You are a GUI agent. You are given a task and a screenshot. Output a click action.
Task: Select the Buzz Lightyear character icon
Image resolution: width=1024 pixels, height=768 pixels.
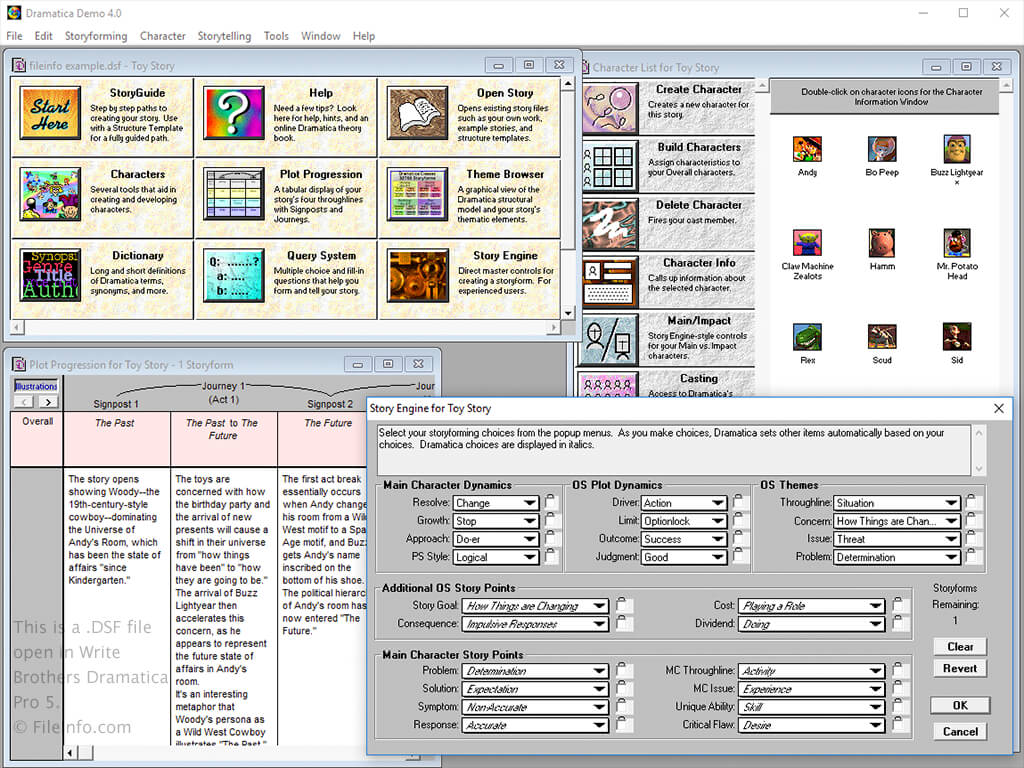tap(957, 150)
